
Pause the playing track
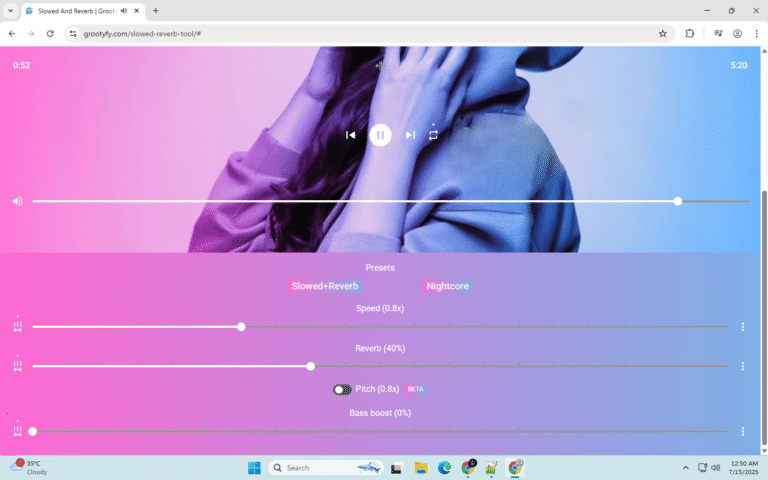[x=380, y=135]
